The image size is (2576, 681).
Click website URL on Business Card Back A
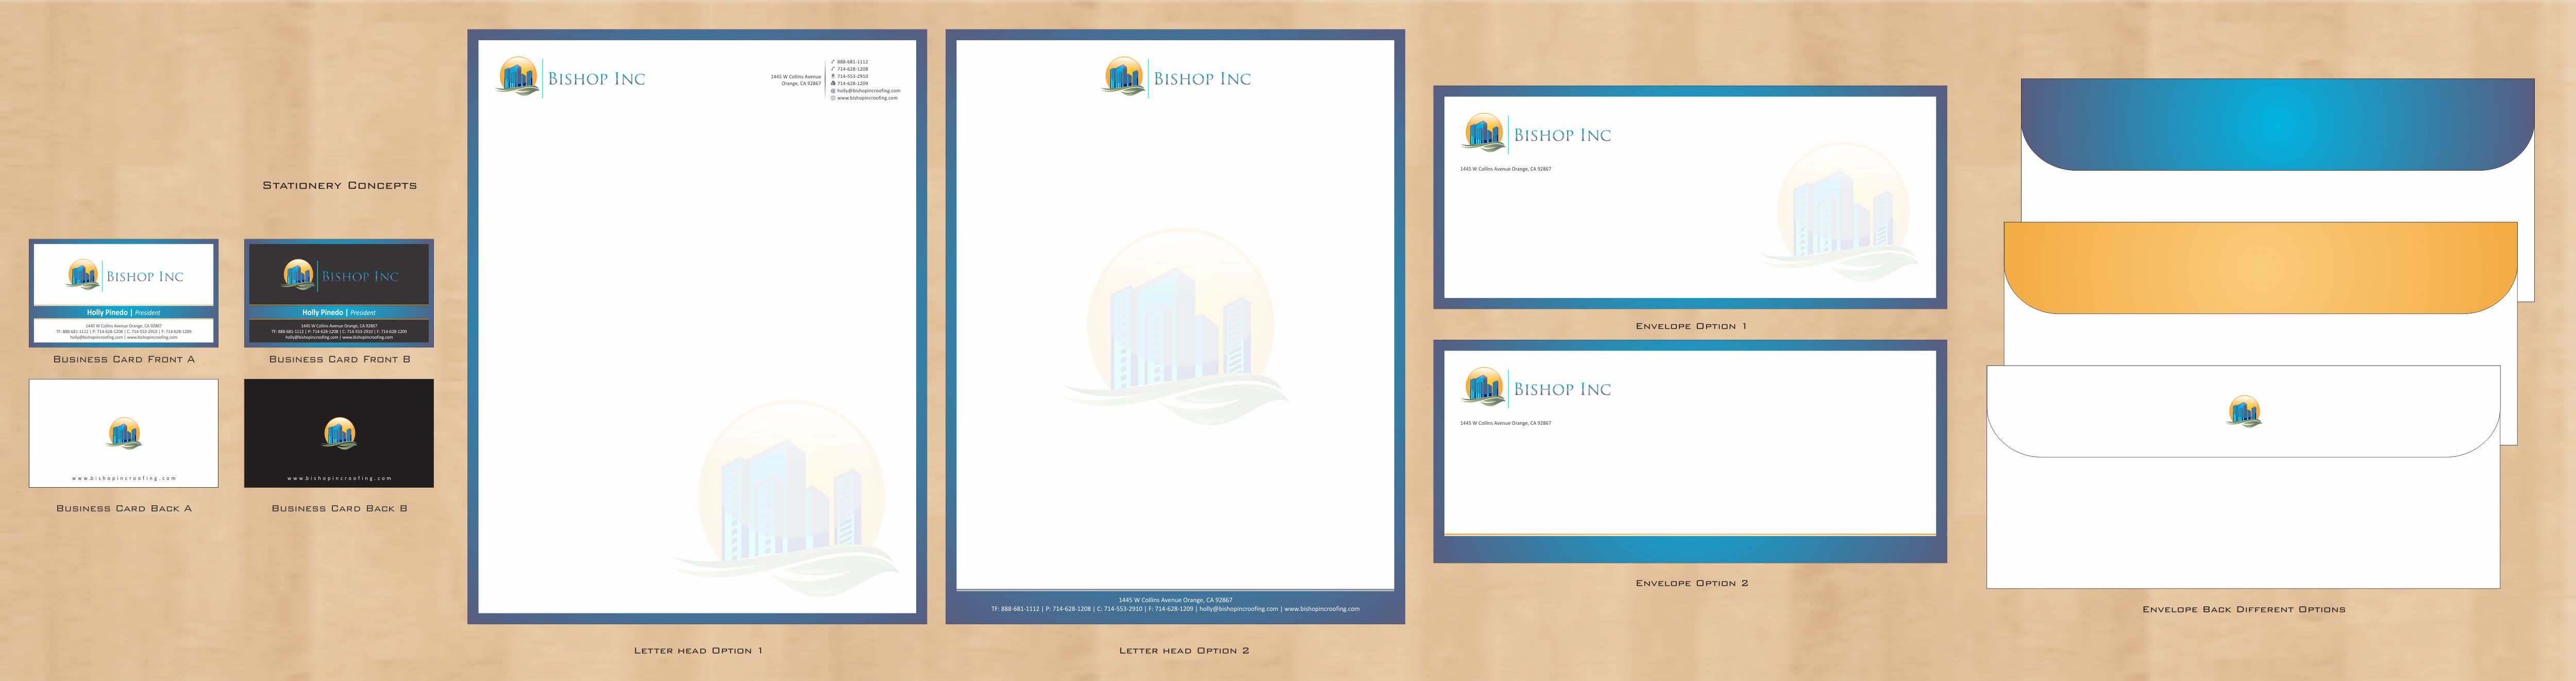(x=124, y=478)
